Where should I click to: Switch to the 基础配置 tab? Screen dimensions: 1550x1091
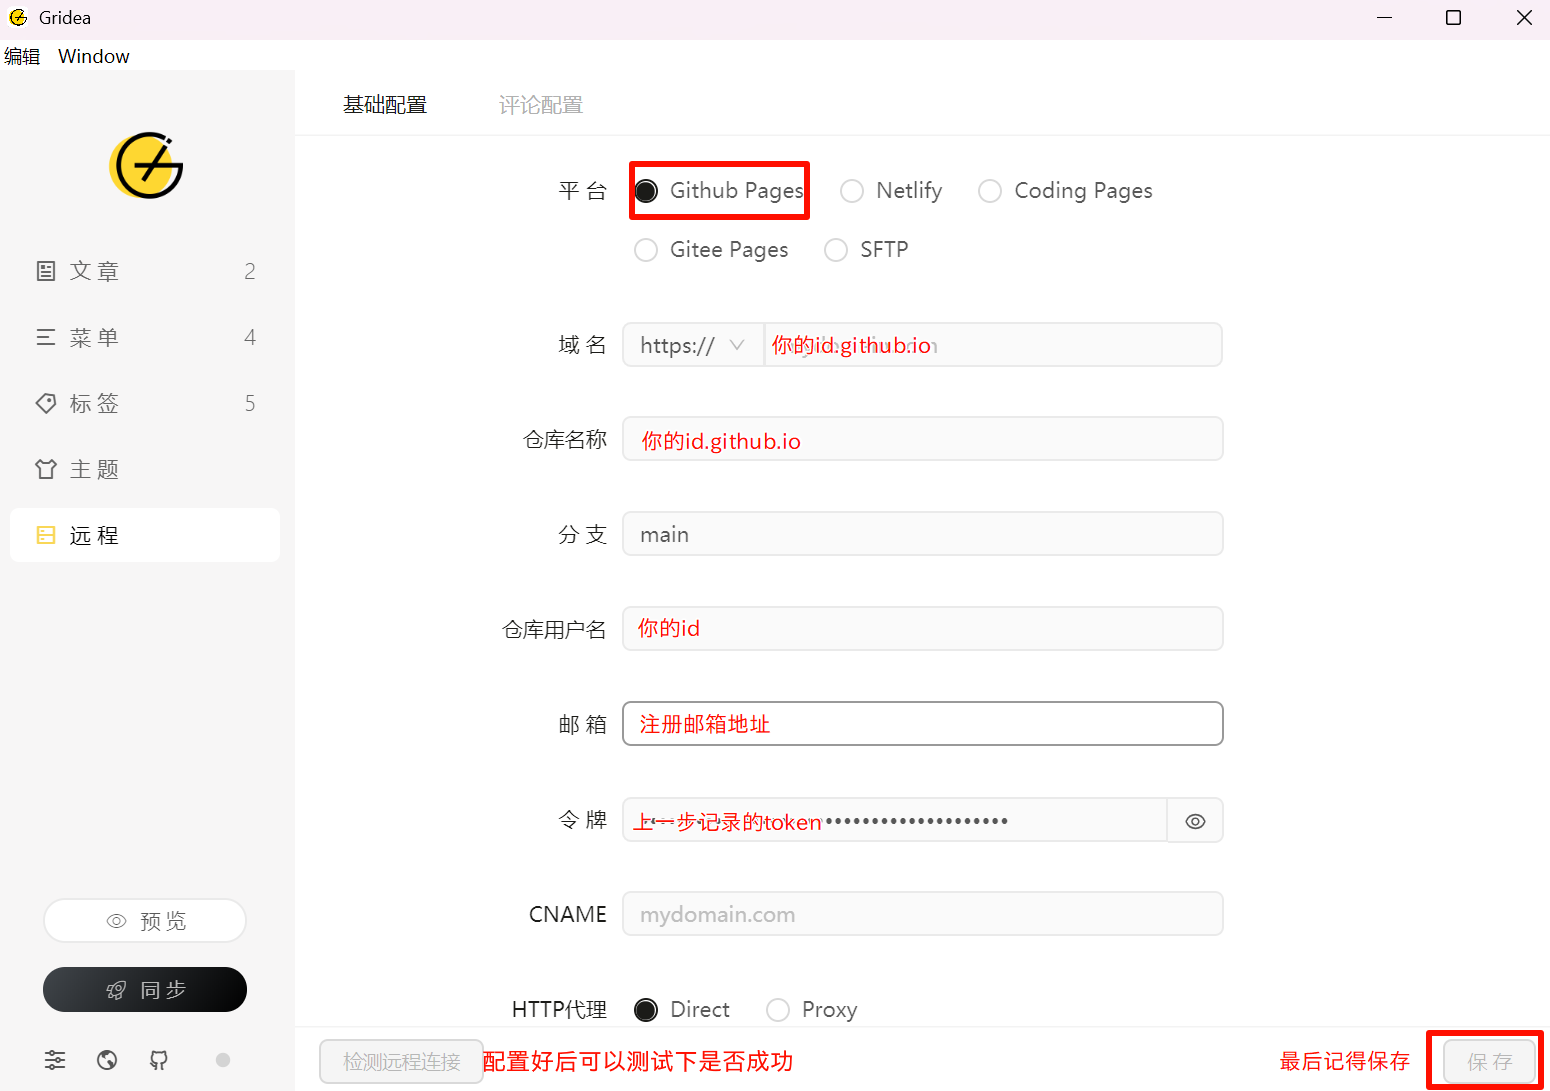[x=385, y=105]
